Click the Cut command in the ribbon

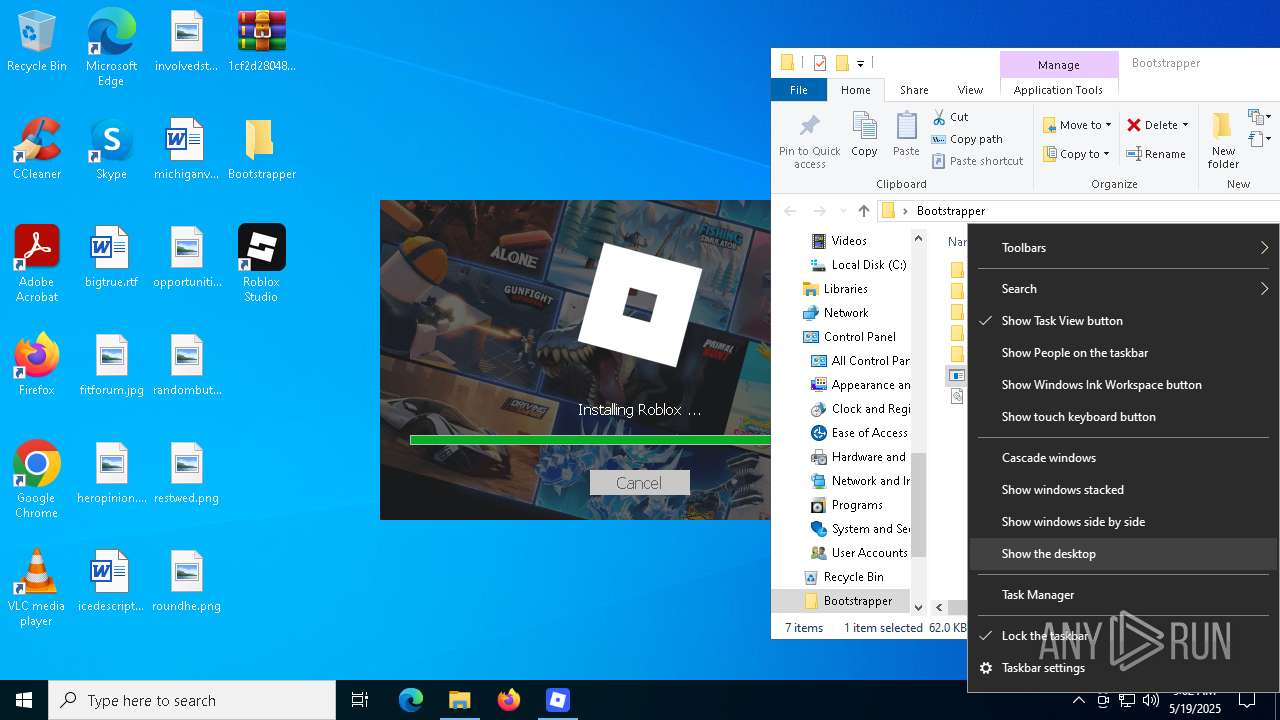pyautogui.click(x=950, y=117)
